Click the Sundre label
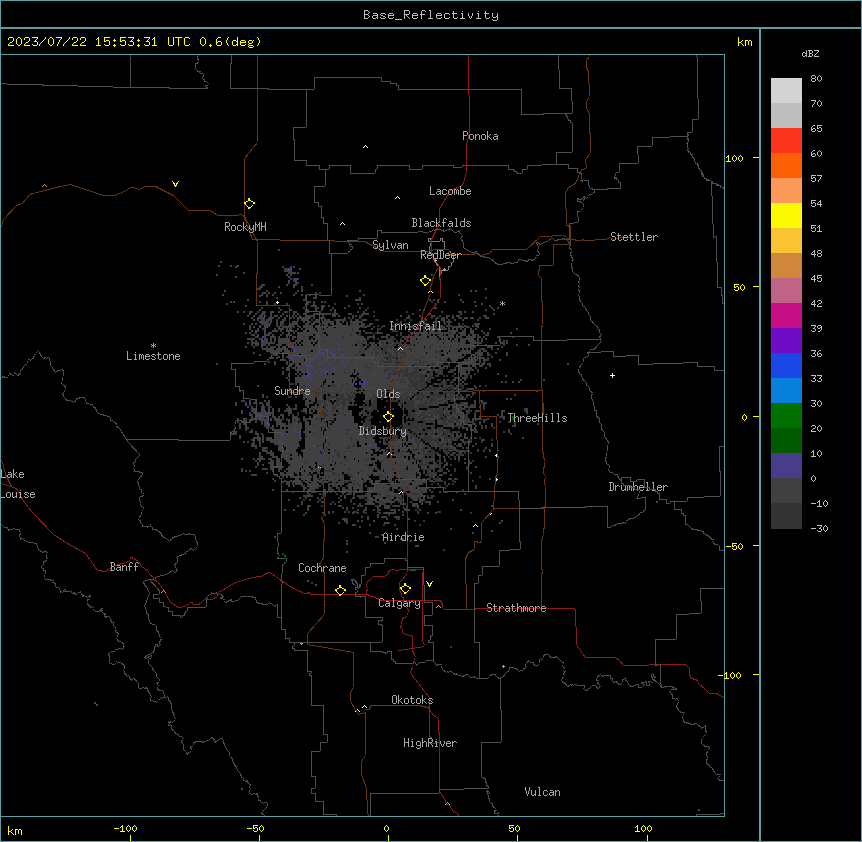Screen dimensions: 862x842 pos(292,391)
